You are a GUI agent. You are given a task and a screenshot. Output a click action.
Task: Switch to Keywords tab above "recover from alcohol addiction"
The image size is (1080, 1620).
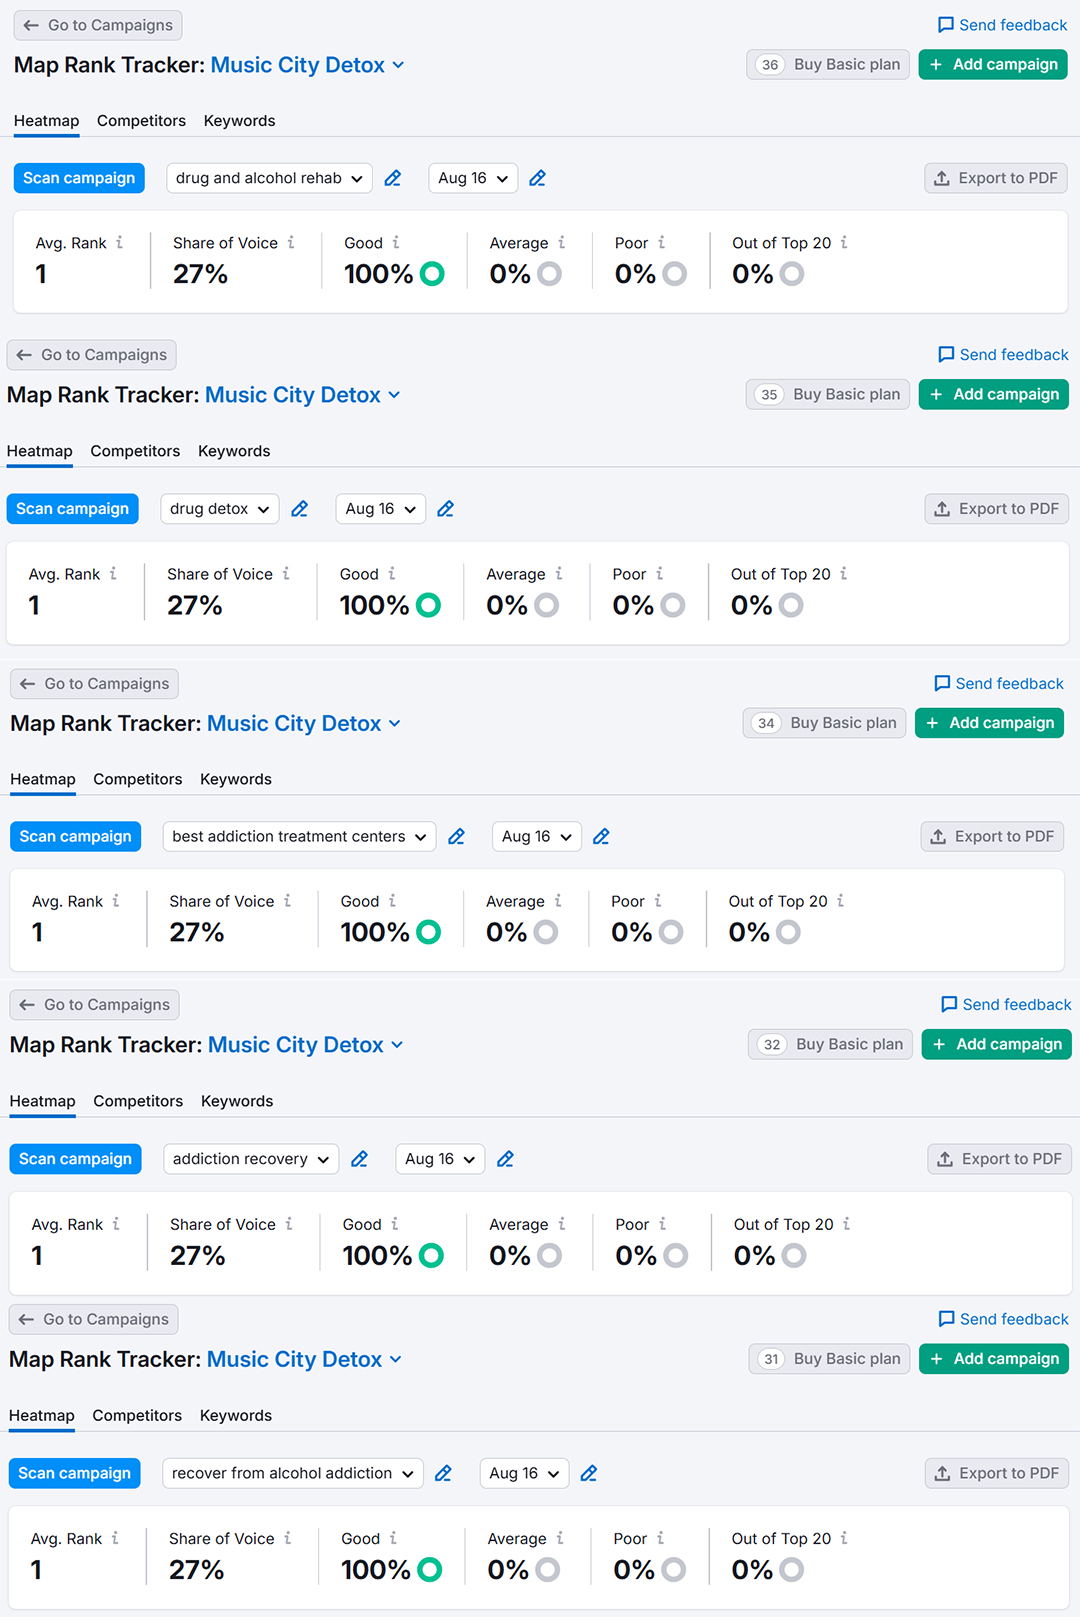coord(236,1416)
